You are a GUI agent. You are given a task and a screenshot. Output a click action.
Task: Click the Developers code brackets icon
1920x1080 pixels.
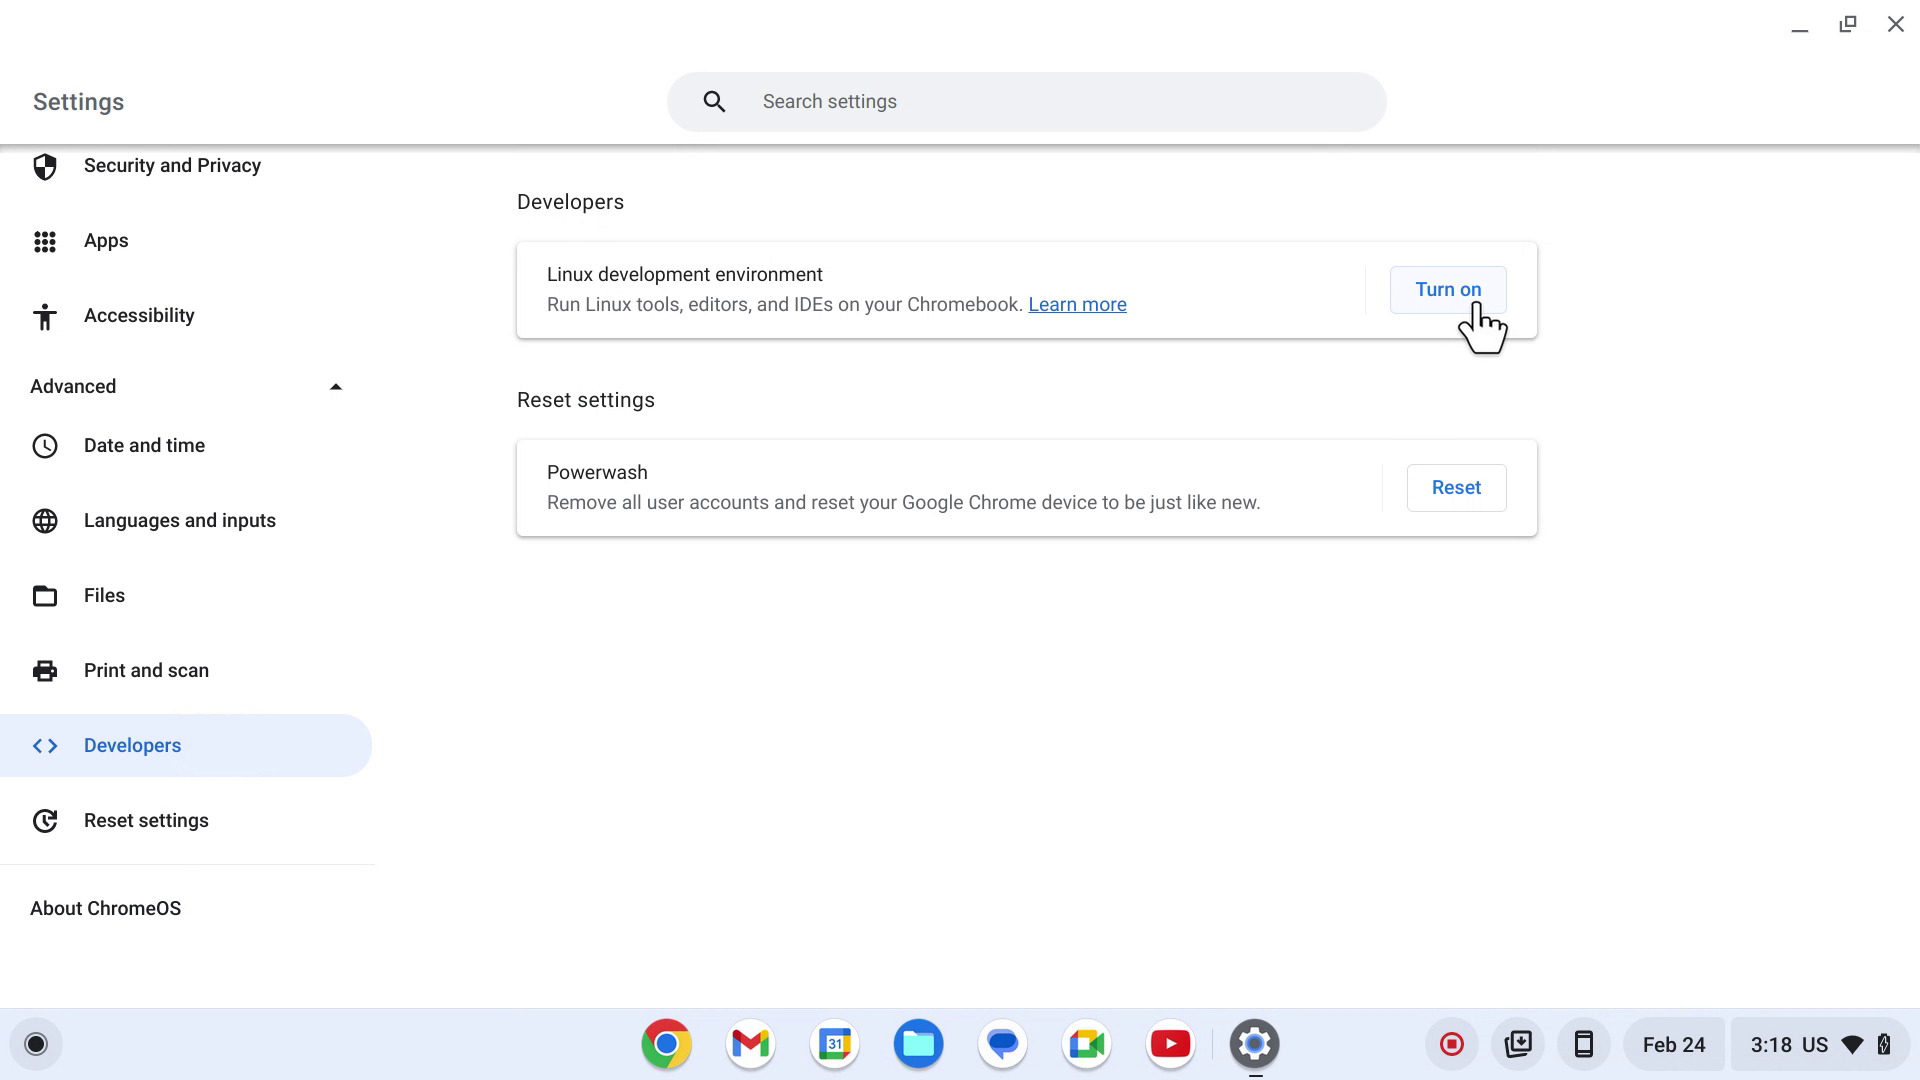click(45, 746)
